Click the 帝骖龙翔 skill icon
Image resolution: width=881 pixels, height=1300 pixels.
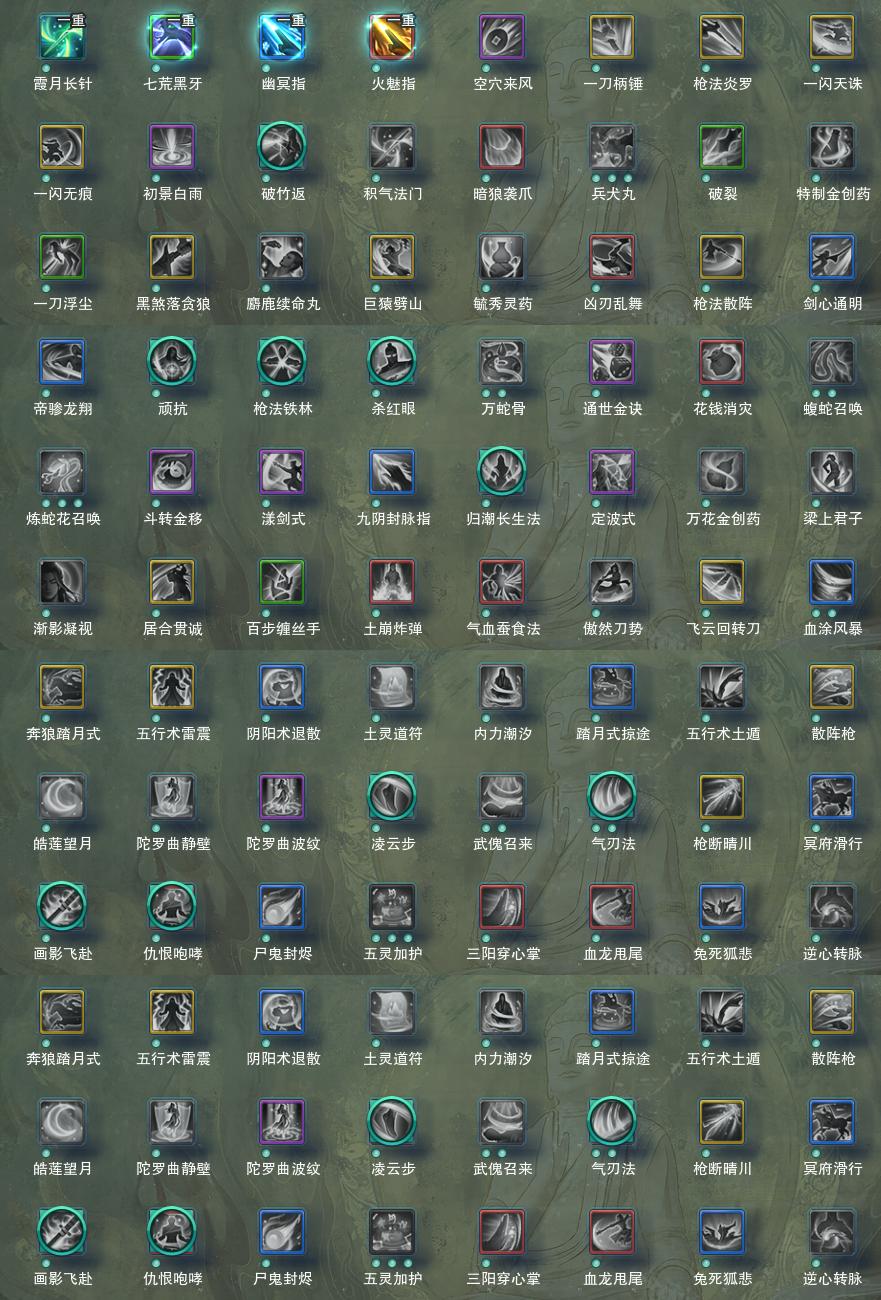(62, 362)
